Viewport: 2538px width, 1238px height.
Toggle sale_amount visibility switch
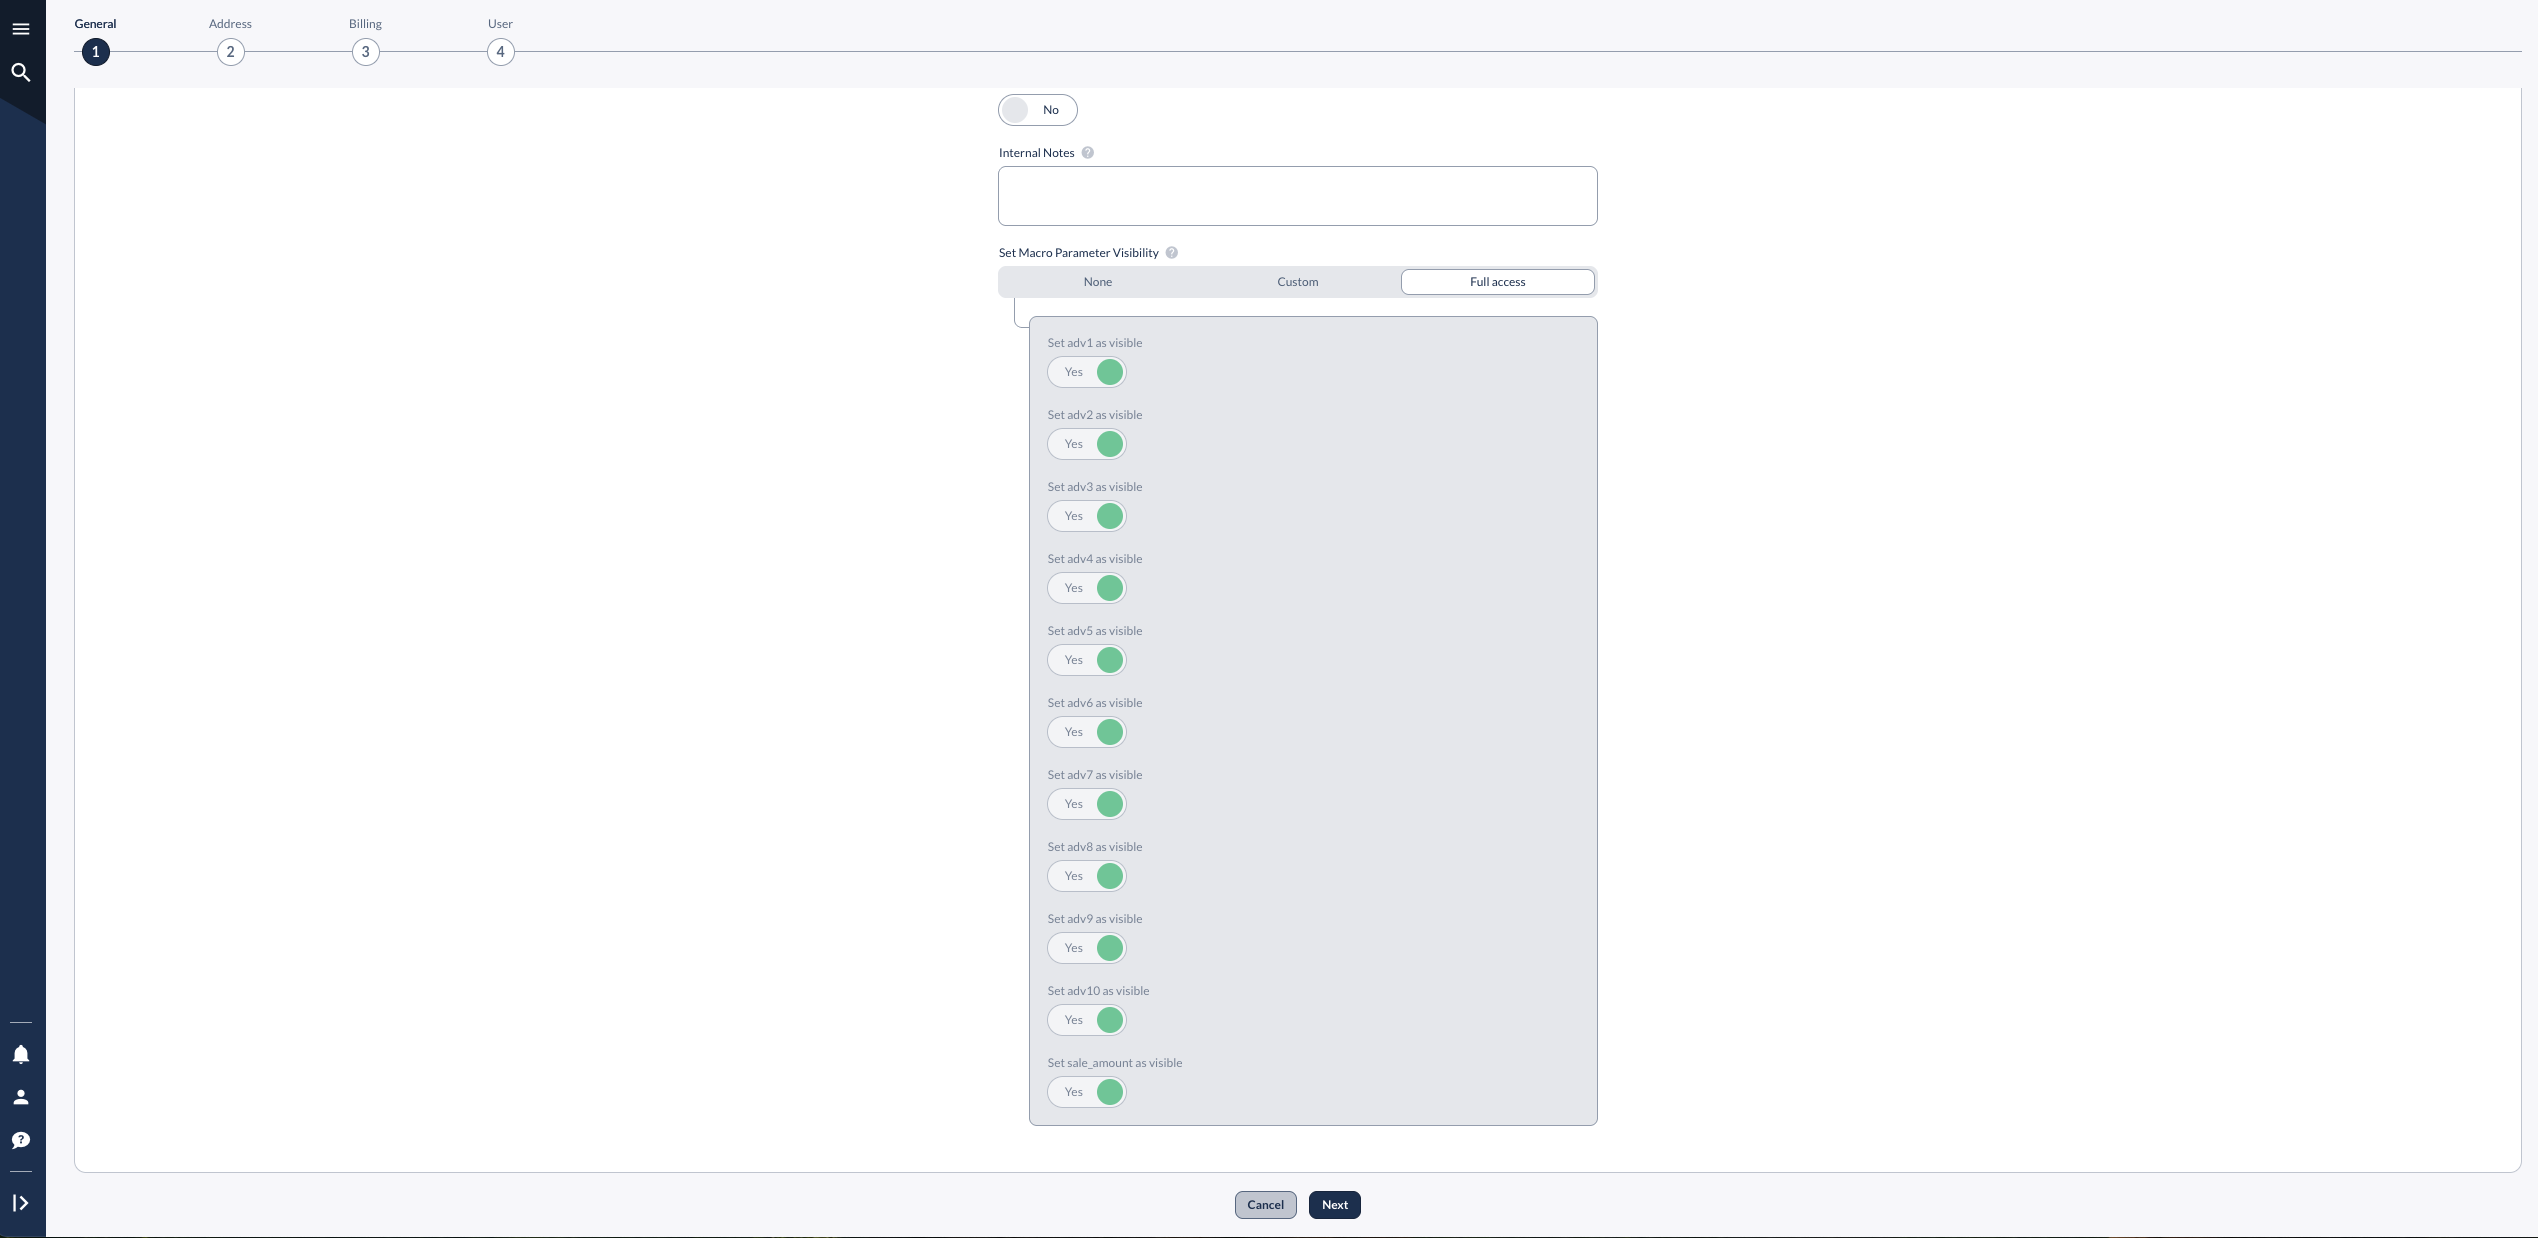(x=1087, y=1092)
